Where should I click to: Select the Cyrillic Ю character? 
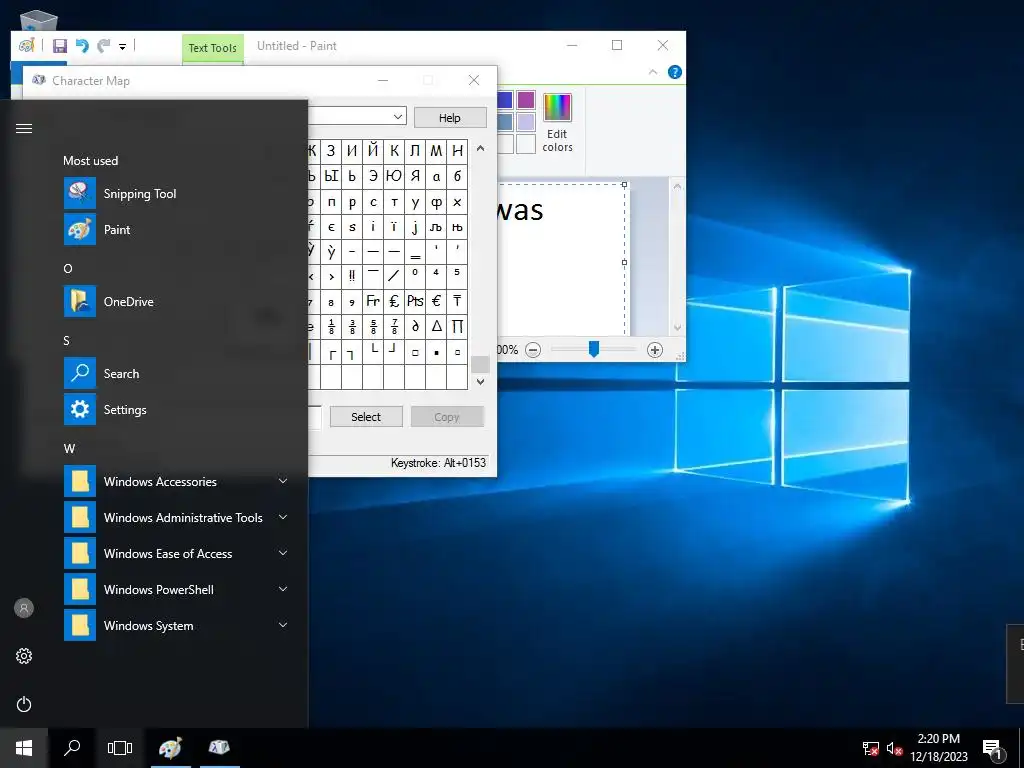point(394,176)
